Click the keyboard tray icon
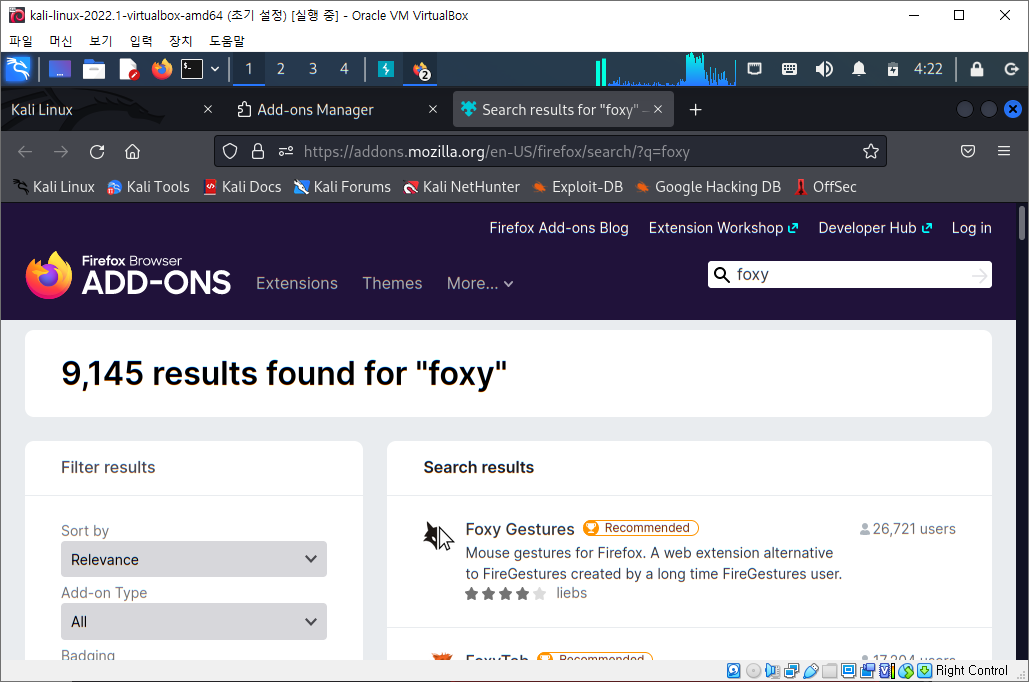The width and height of the screenshot is (1029, 682). click(789, 69)
